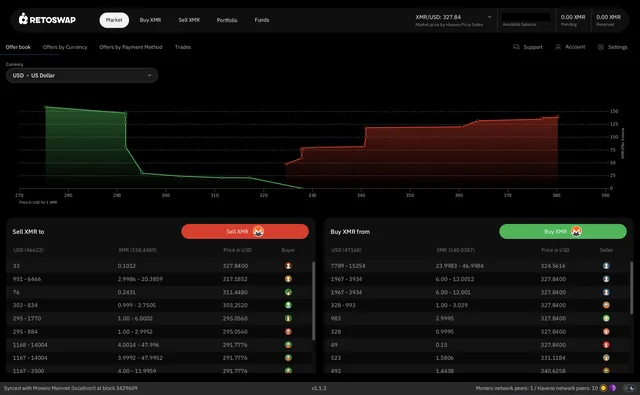This screenshot has width=640, height=395.
Task: Click the green Buy XMR button
Action: click(562, 231)
